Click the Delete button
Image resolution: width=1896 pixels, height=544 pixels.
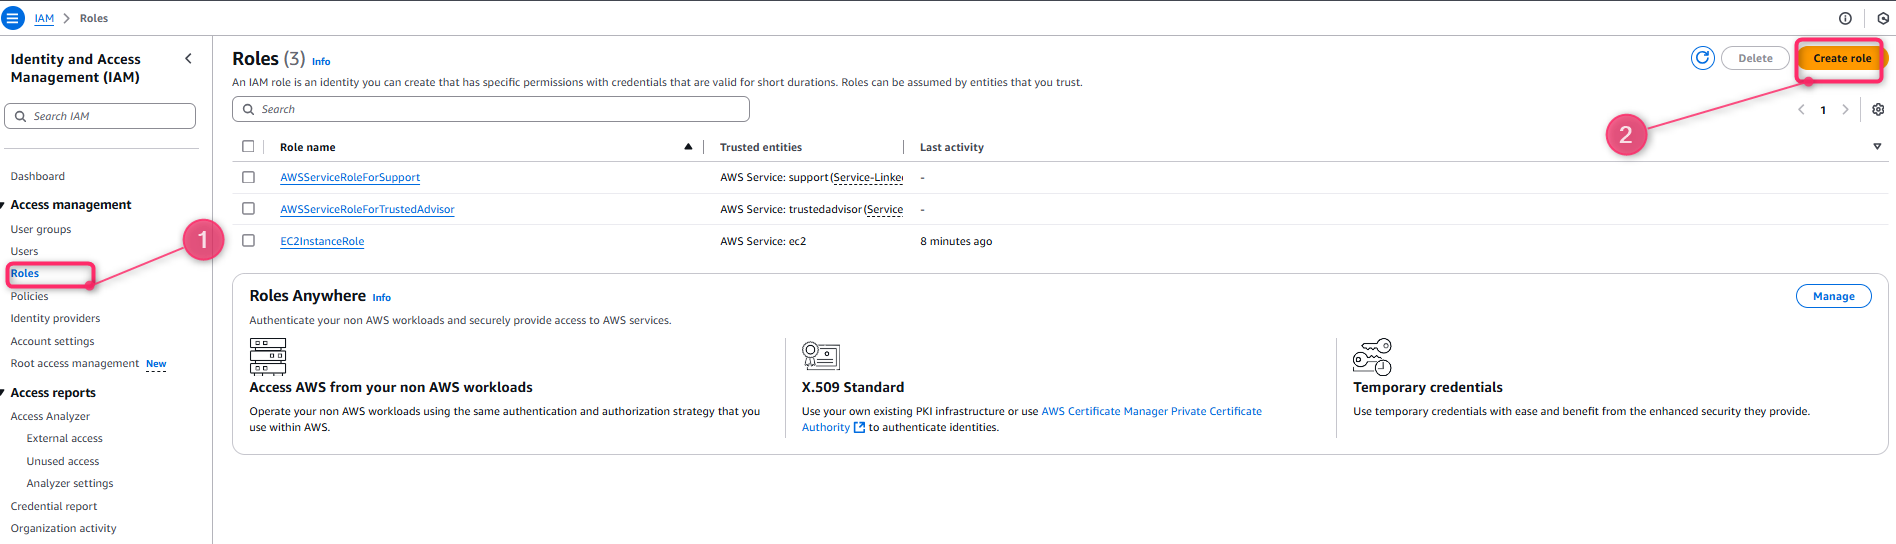[1755, 59]
